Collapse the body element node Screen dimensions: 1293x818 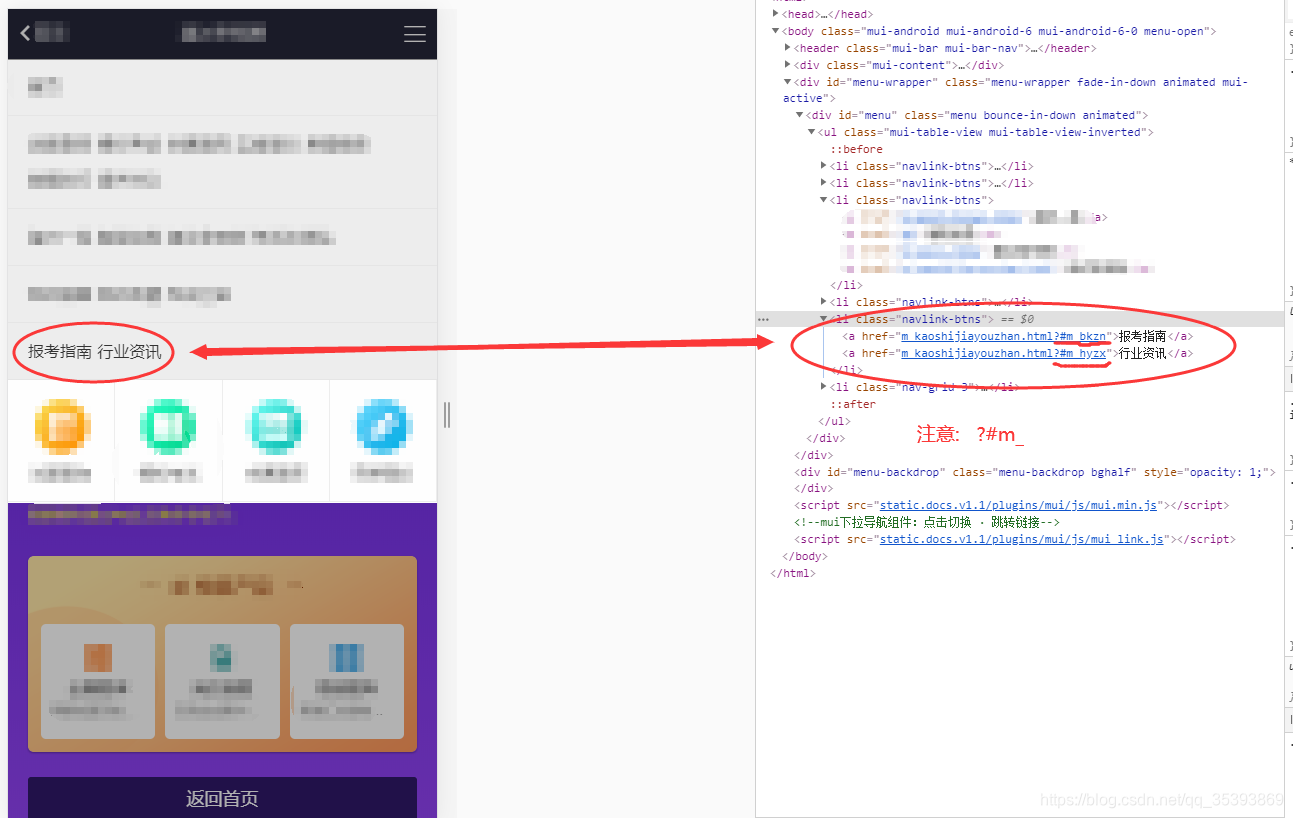[774, 30]
